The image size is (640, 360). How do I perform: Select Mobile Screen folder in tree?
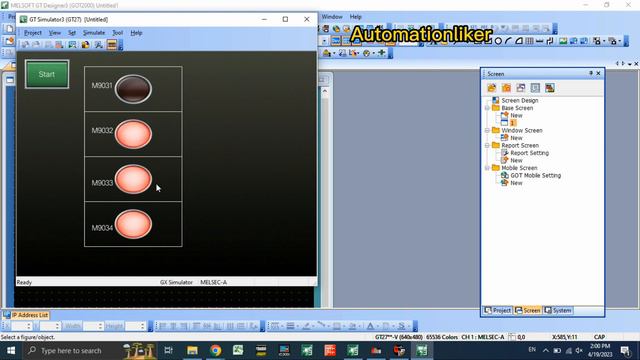point(519,168)
